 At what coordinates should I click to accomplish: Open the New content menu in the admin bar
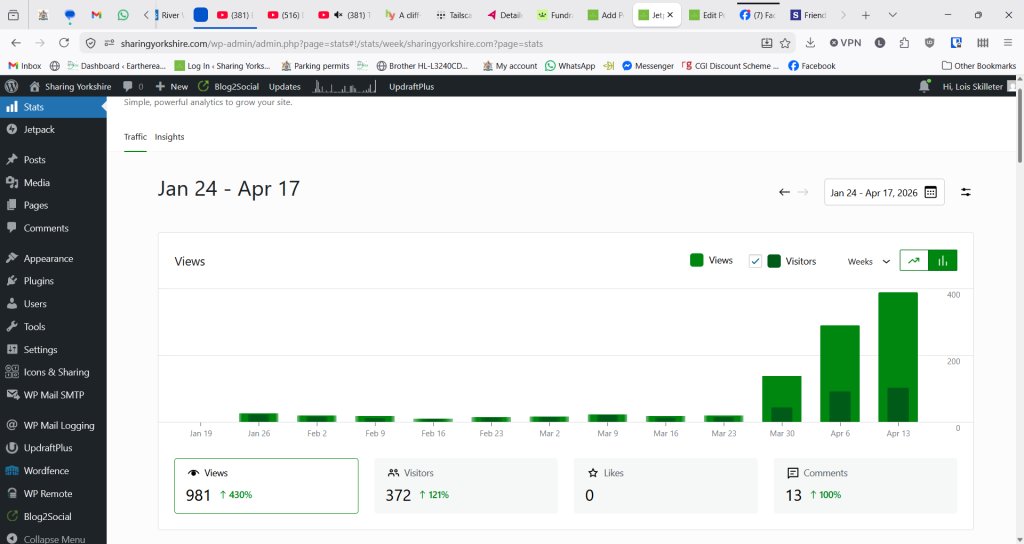click(171, 87)
